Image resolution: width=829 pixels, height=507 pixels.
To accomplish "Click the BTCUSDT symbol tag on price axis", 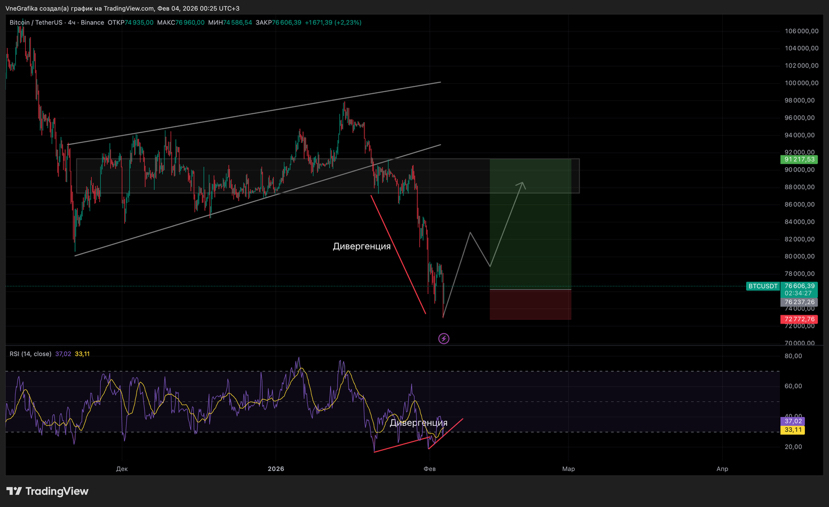I will point(763,286).
